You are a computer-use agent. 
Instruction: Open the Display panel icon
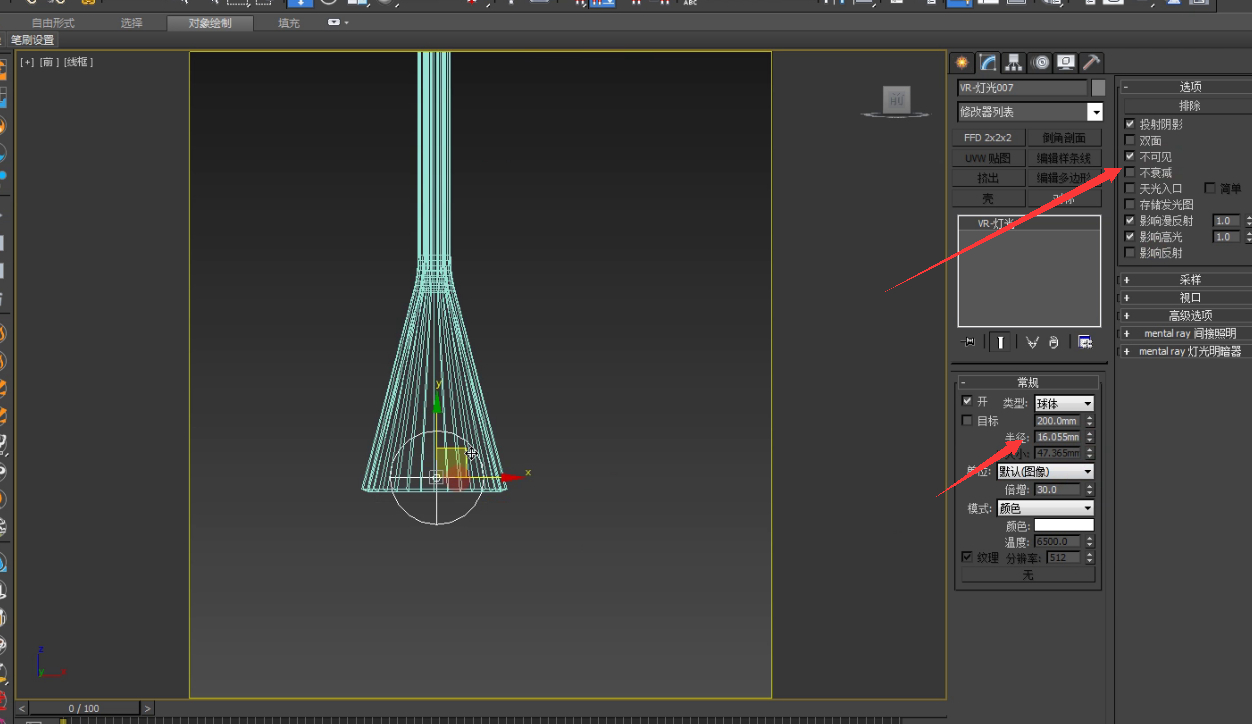pos(1066,63)
